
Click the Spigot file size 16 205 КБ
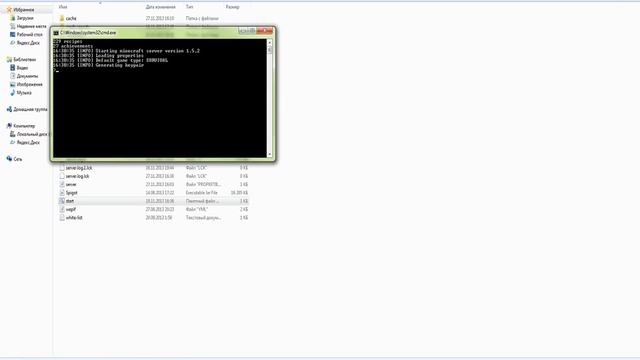(x=239, y=193)
